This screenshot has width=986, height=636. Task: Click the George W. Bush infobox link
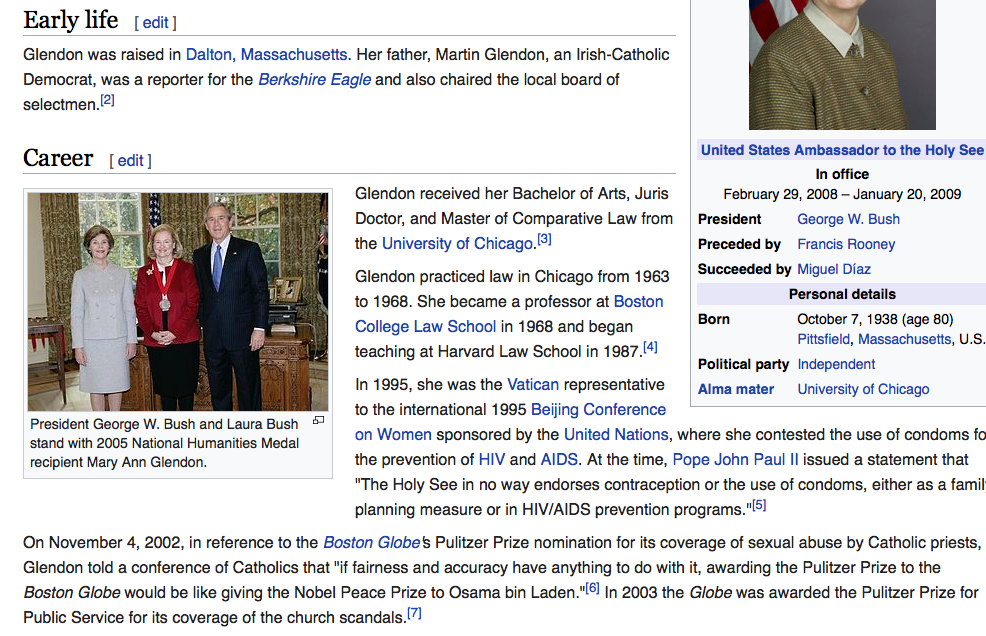[x=848, y=219]
